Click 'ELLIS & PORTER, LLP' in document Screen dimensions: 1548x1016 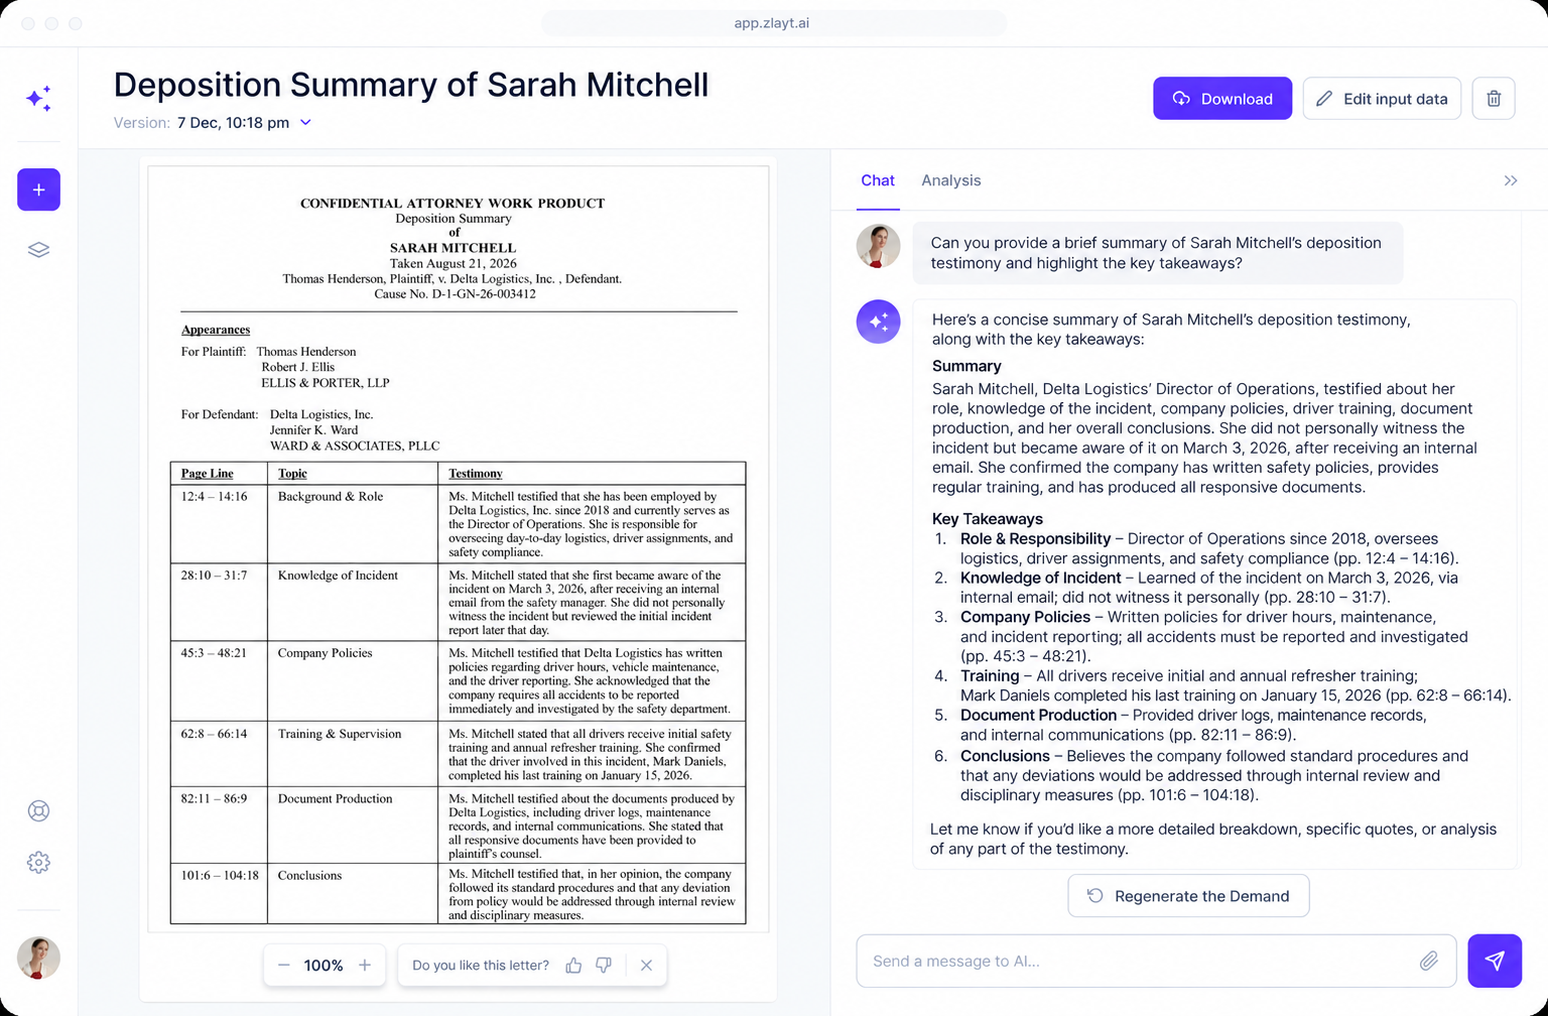tap(326, 383)
